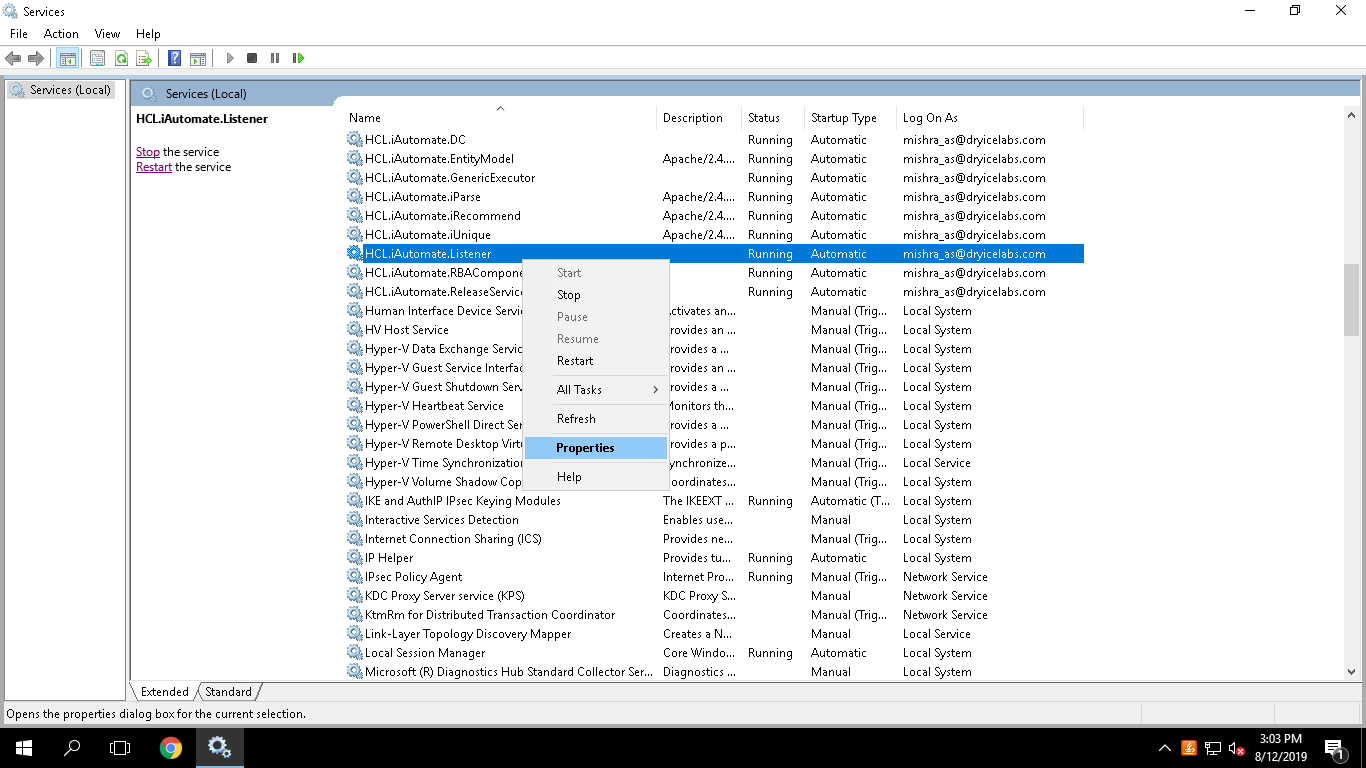
Task: Click the Refresh toolbar icon
Action: 121,58
